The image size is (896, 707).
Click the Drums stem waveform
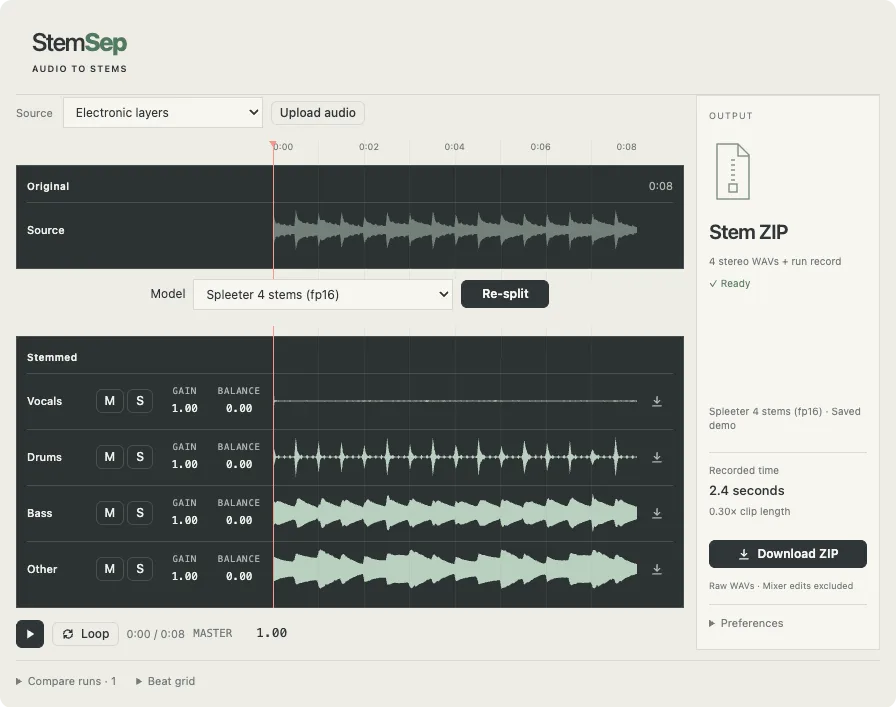click(455, 457)
